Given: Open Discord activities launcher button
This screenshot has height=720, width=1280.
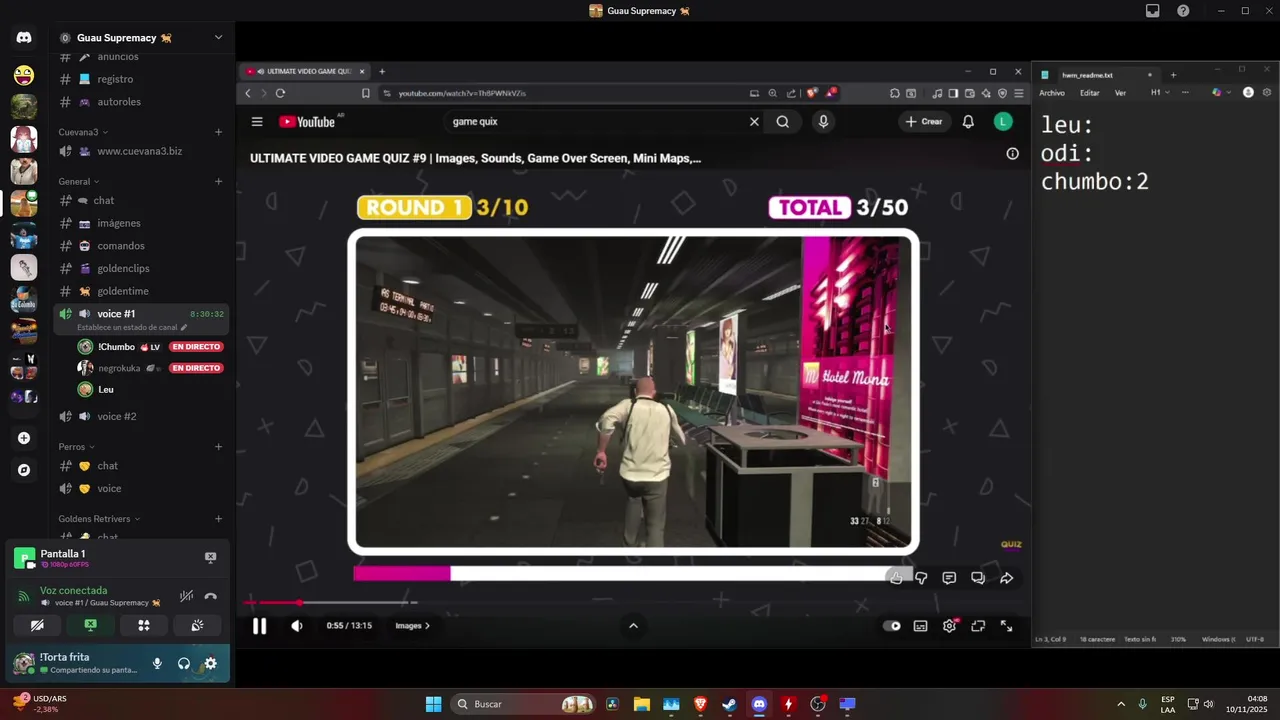Looking at the screenshot, I should [144, 625].
